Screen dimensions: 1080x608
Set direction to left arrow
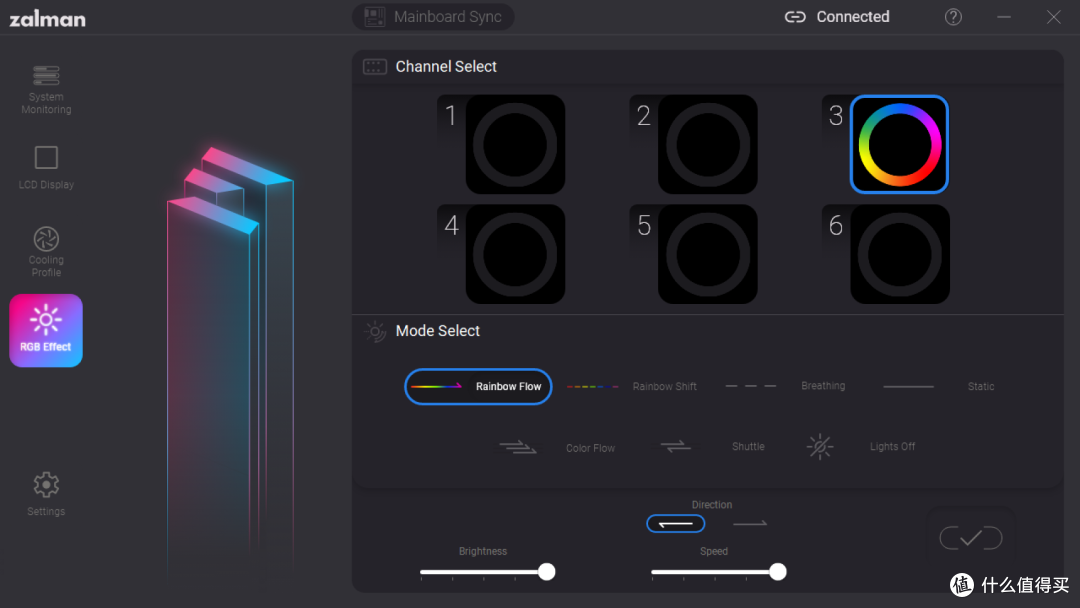coord(676,524)
